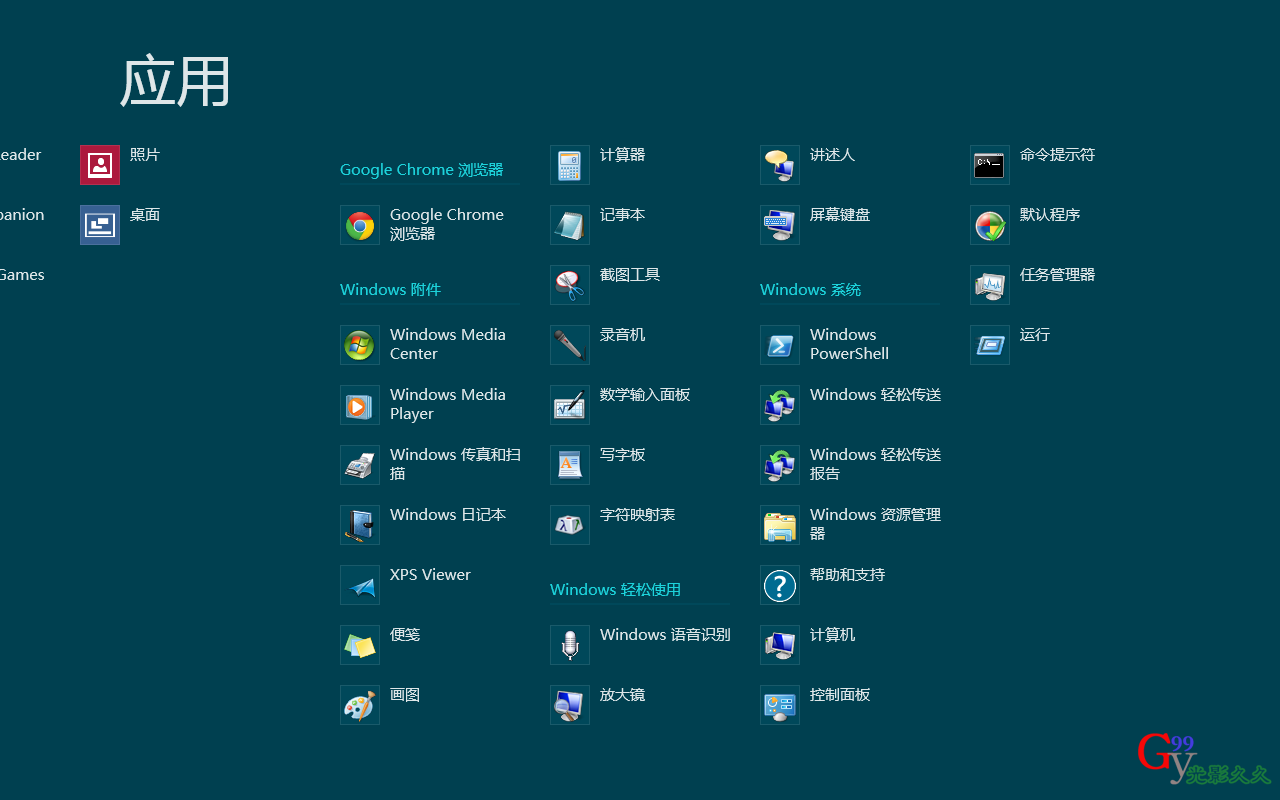Open 记事本 notepad icon
Viewport: 1280px width, 800px height.
[570, 225]
